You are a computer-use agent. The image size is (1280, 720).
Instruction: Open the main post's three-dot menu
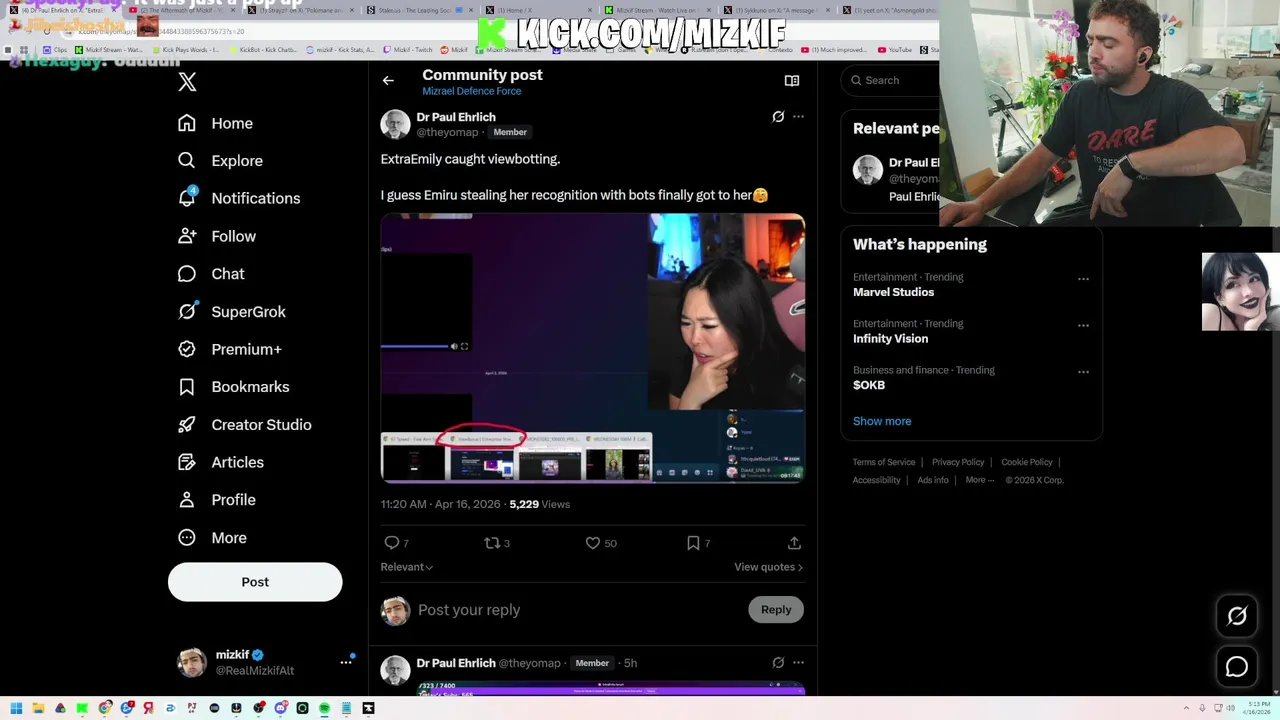(x=798, y=117)
